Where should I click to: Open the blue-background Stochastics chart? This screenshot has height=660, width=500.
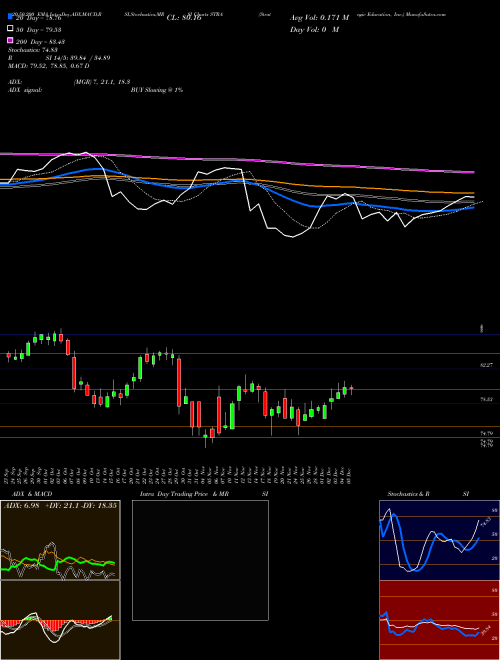(x=439, y=540)
